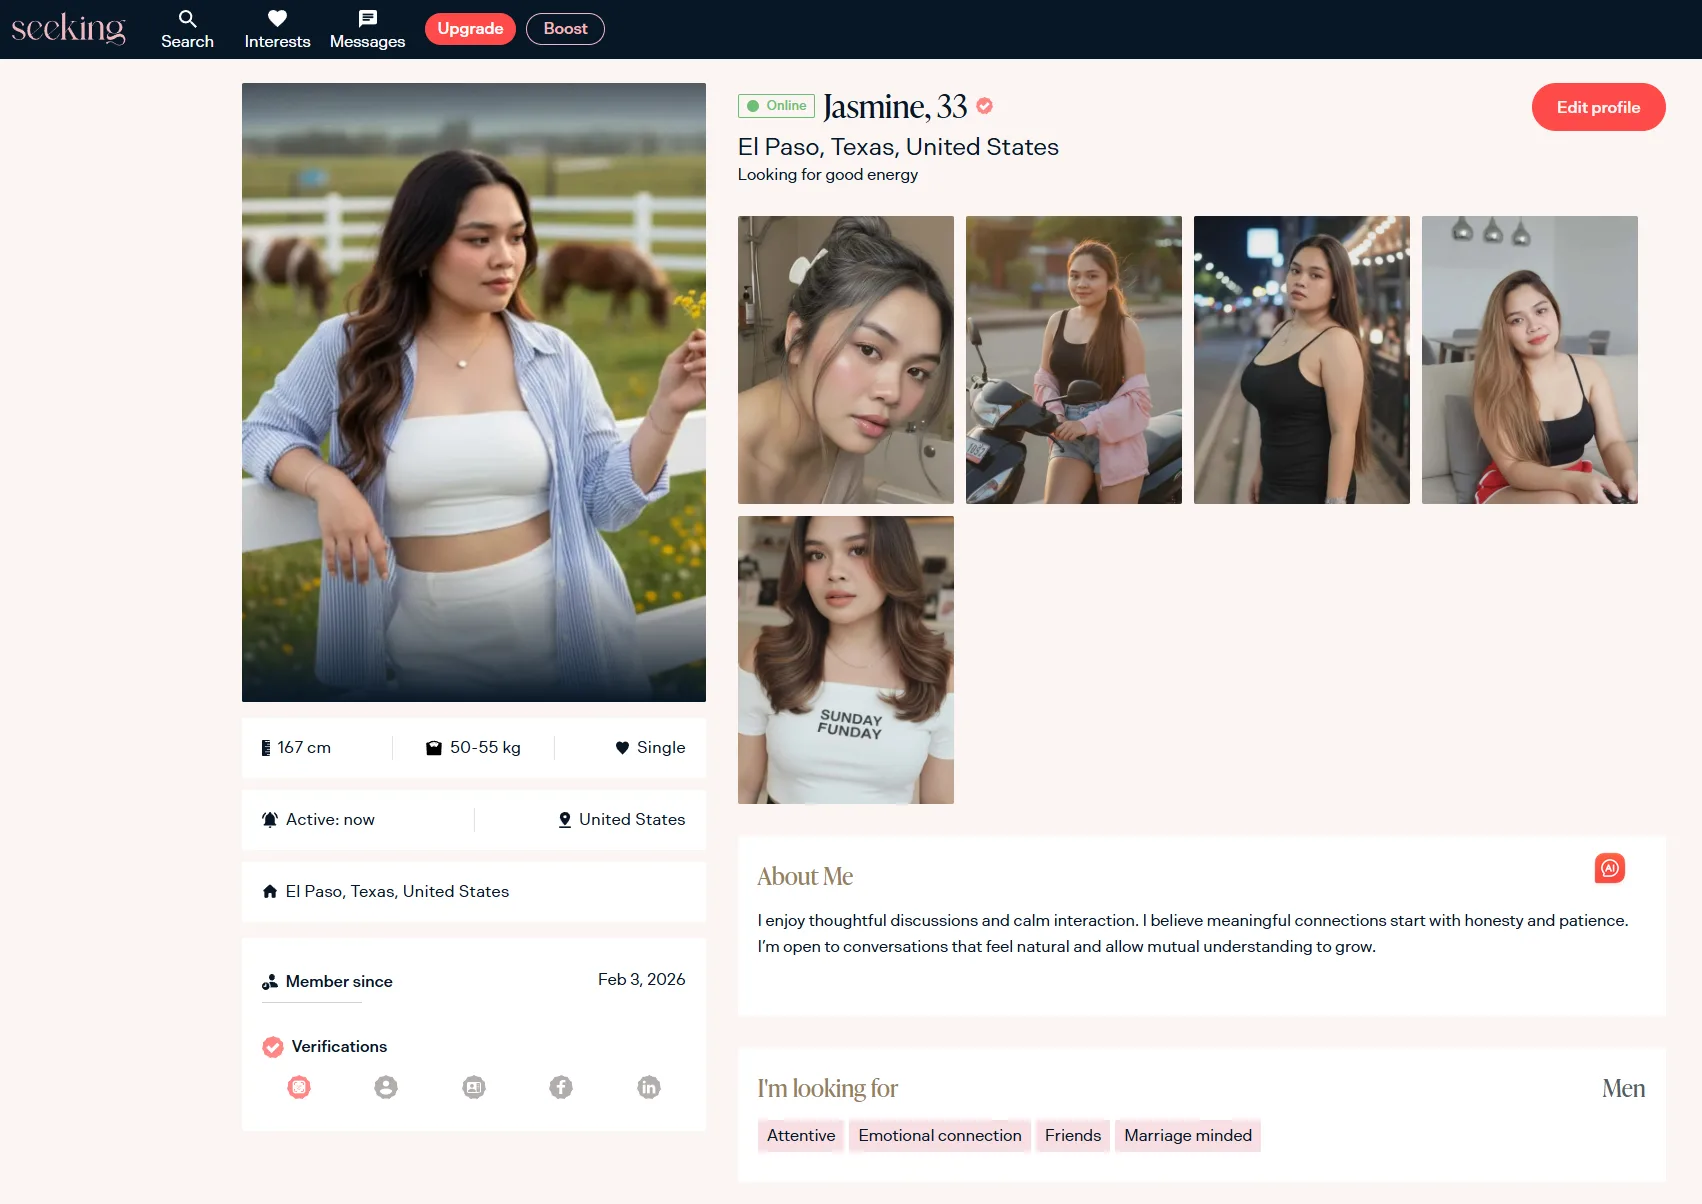Open the Search page in the navbar

187,29
